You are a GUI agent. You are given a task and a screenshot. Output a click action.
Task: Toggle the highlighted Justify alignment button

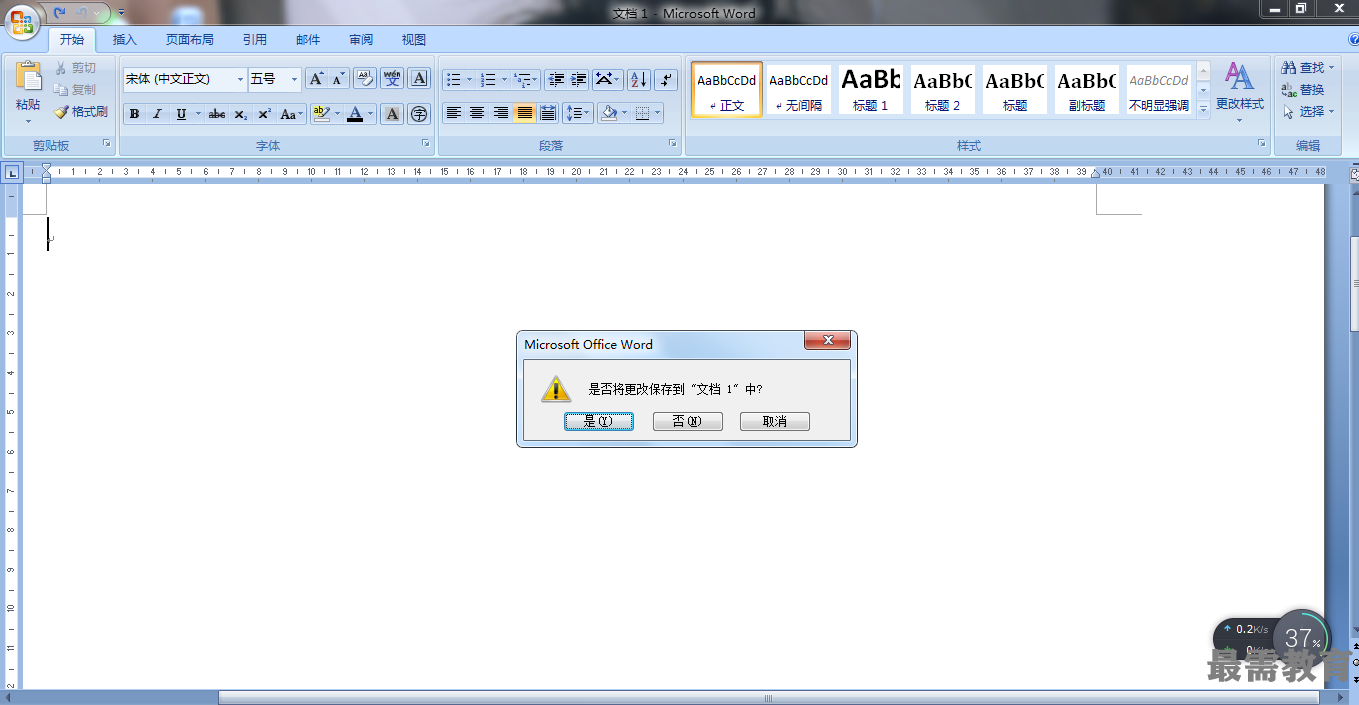click(525, 113)
